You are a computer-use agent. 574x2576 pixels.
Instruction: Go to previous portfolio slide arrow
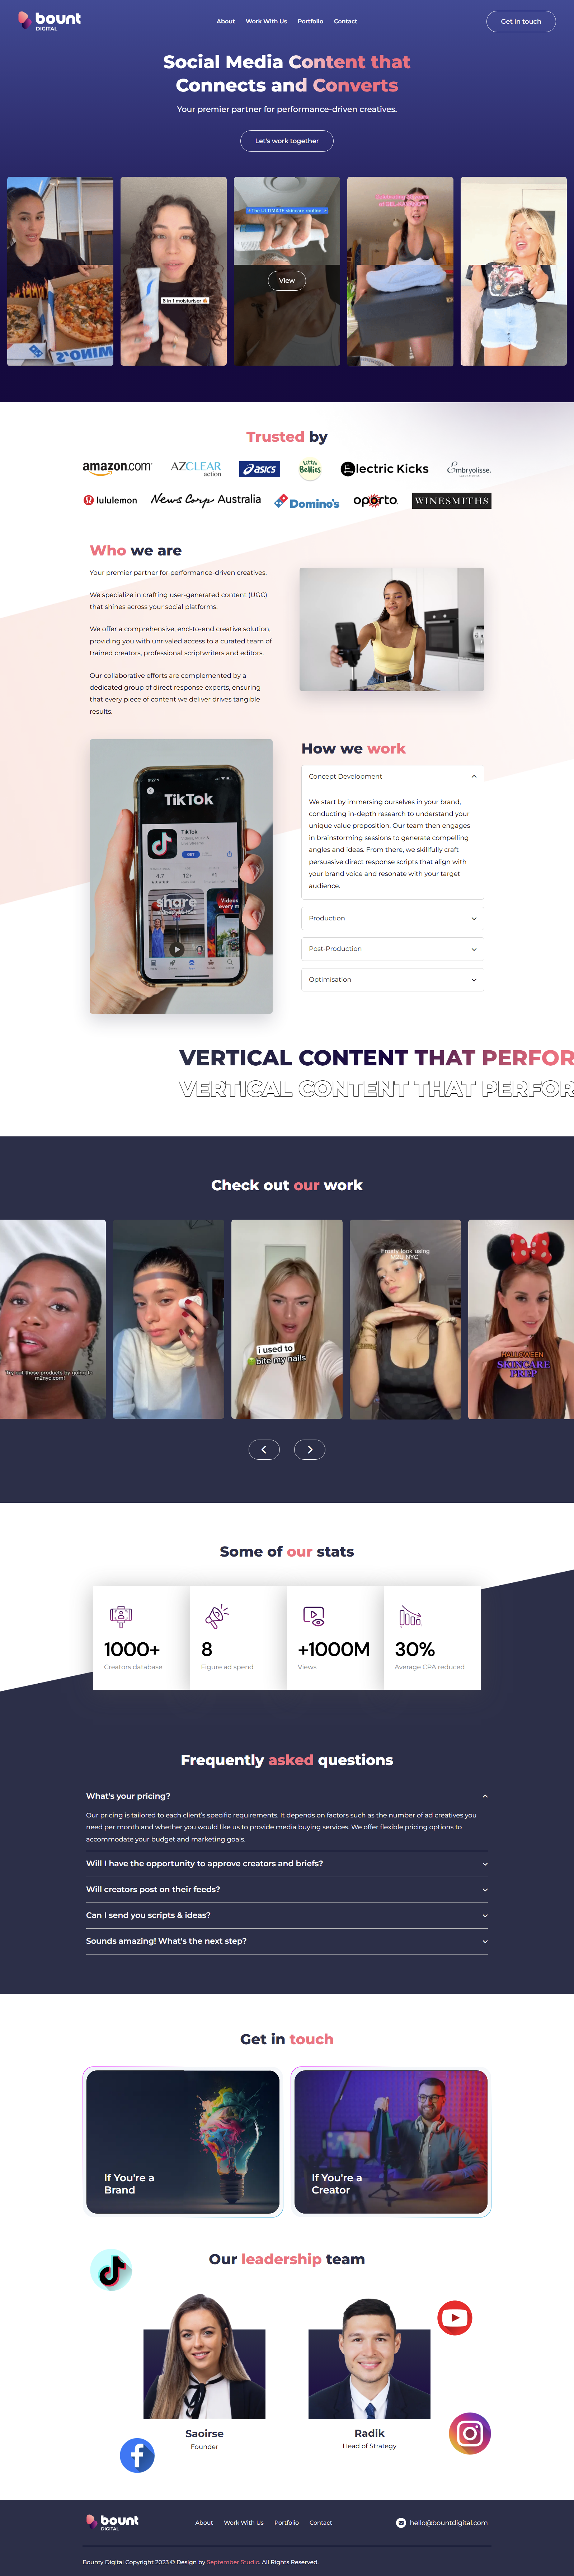pos(264,1449)
